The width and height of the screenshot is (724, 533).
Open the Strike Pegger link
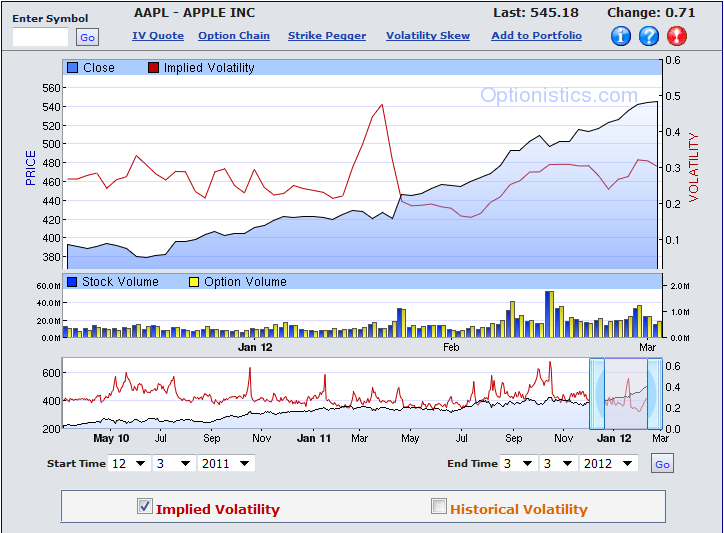(x=327, y=36)
